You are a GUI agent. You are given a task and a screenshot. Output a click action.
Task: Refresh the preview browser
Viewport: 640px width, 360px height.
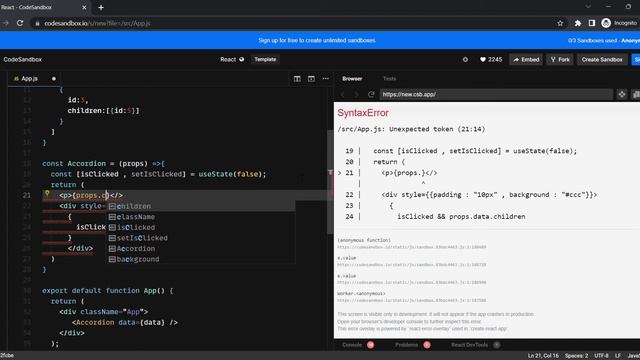pyautogui.click(x=371, y=94)
